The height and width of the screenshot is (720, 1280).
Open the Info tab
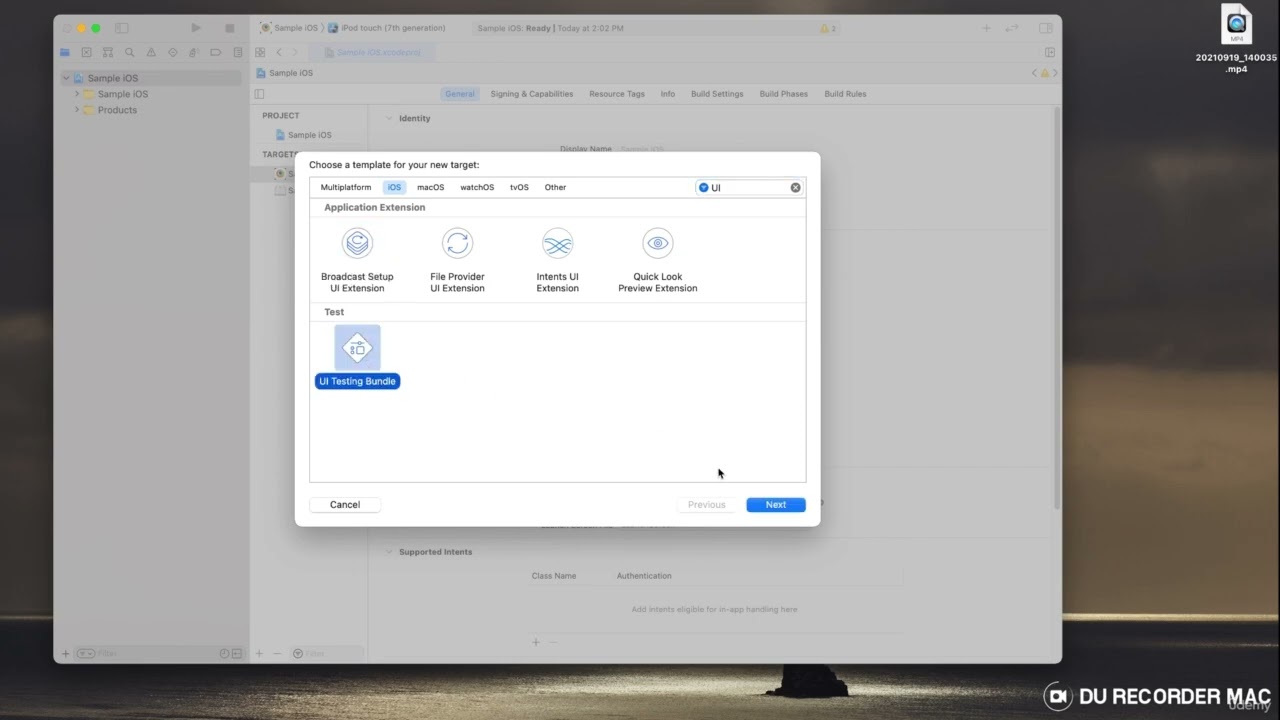coord(668,94)
